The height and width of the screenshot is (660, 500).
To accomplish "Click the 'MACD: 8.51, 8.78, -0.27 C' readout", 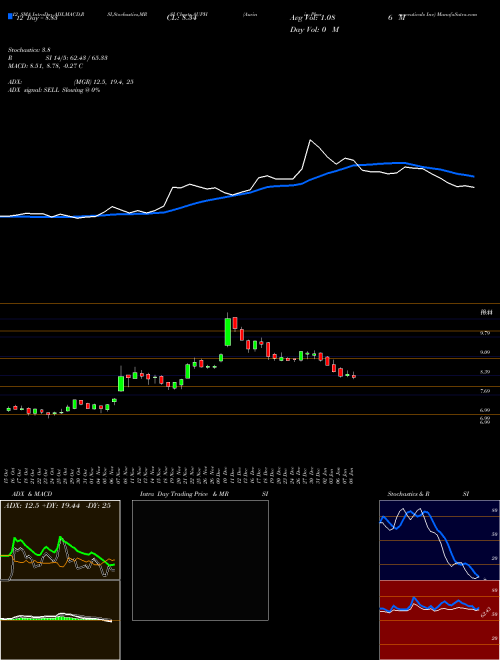I will click(x=45, y=66).
